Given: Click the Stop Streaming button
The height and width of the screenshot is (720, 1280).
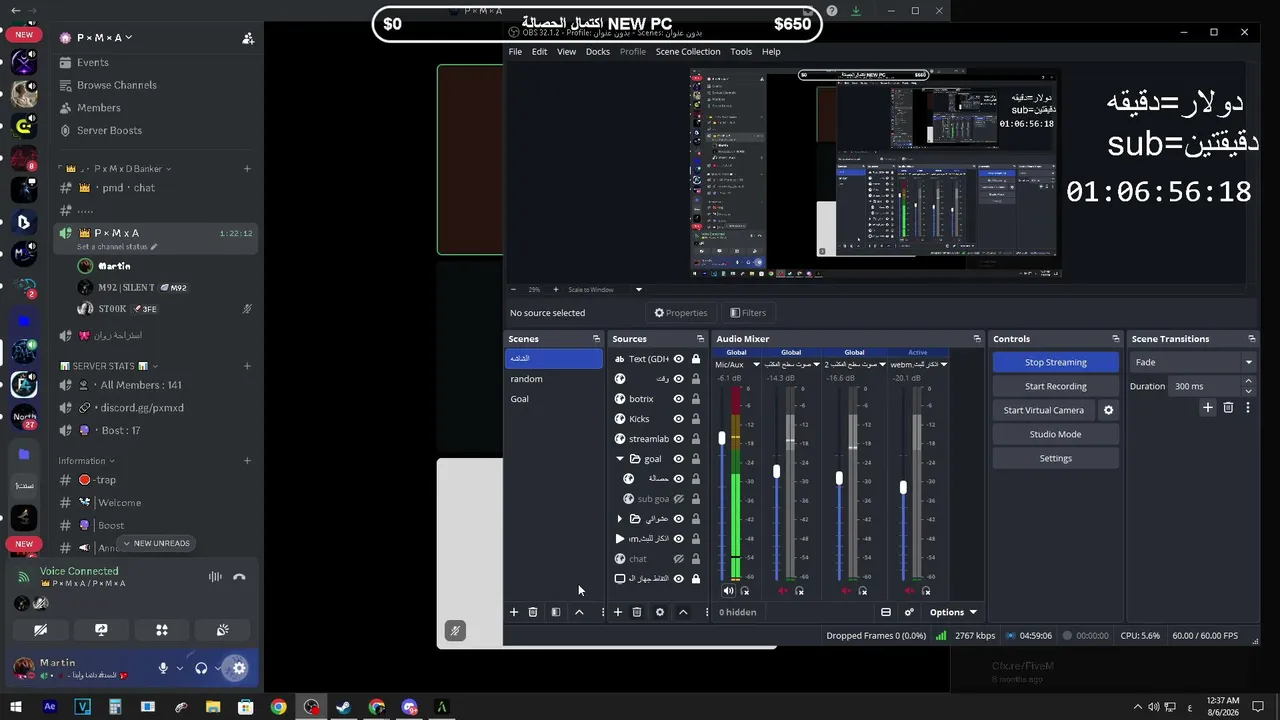Looking at the screenshot, I should [x=1056, y=362].
